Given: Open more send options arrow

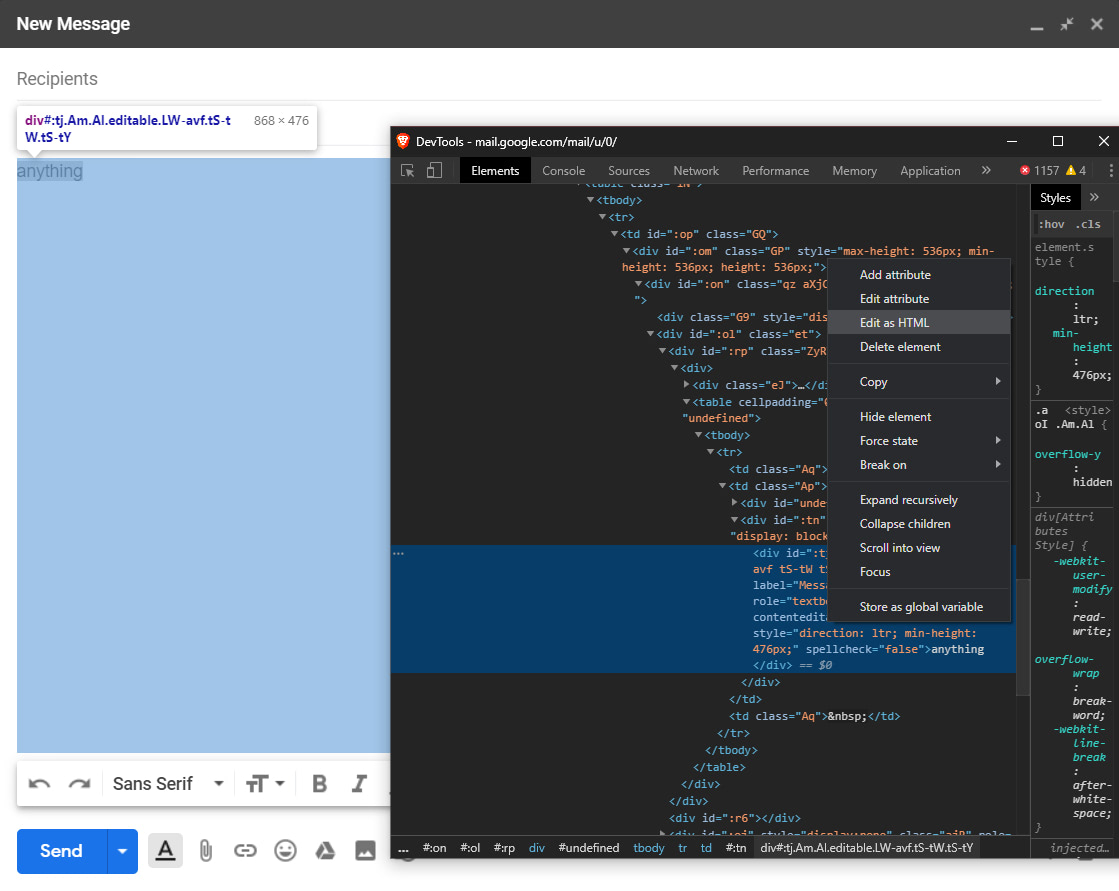Looking at the screenshot, I should pyautogui.click(x=123, y=851).
